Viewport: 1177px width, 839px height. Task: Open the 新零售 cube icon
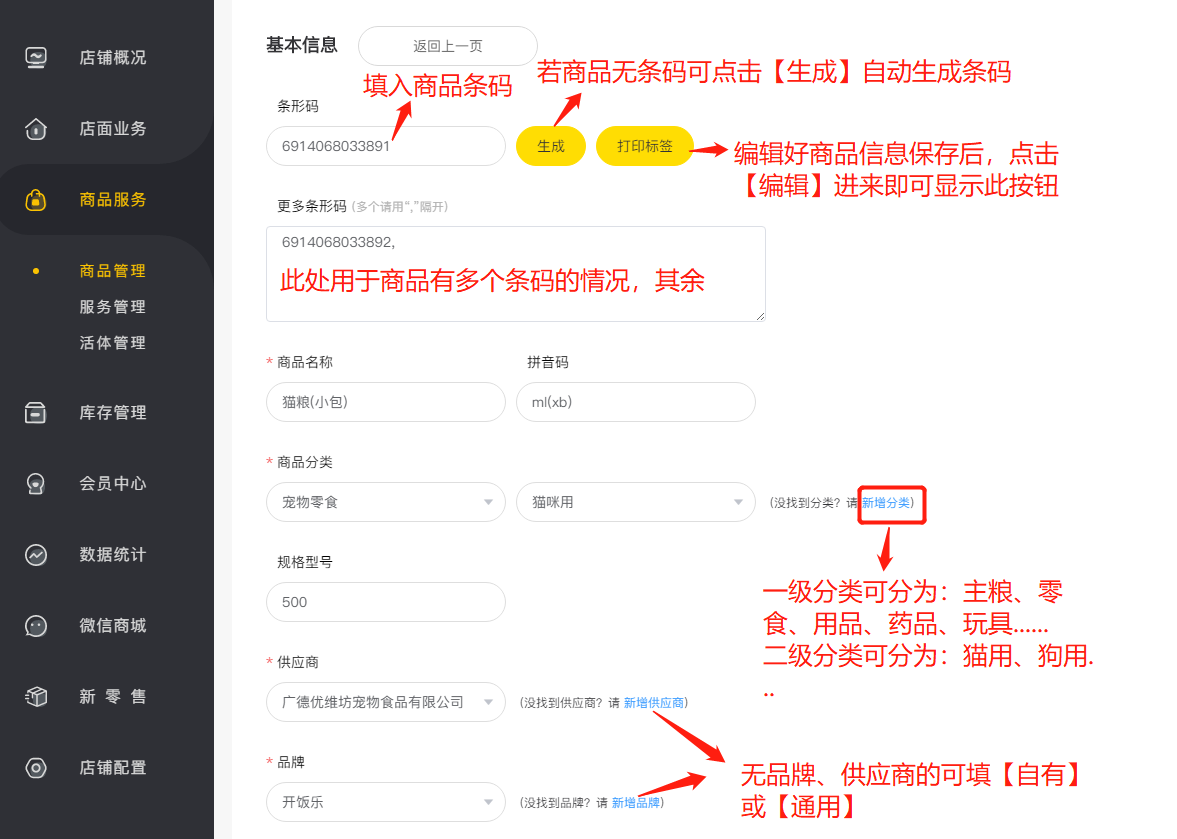click(x=35, y=696)
